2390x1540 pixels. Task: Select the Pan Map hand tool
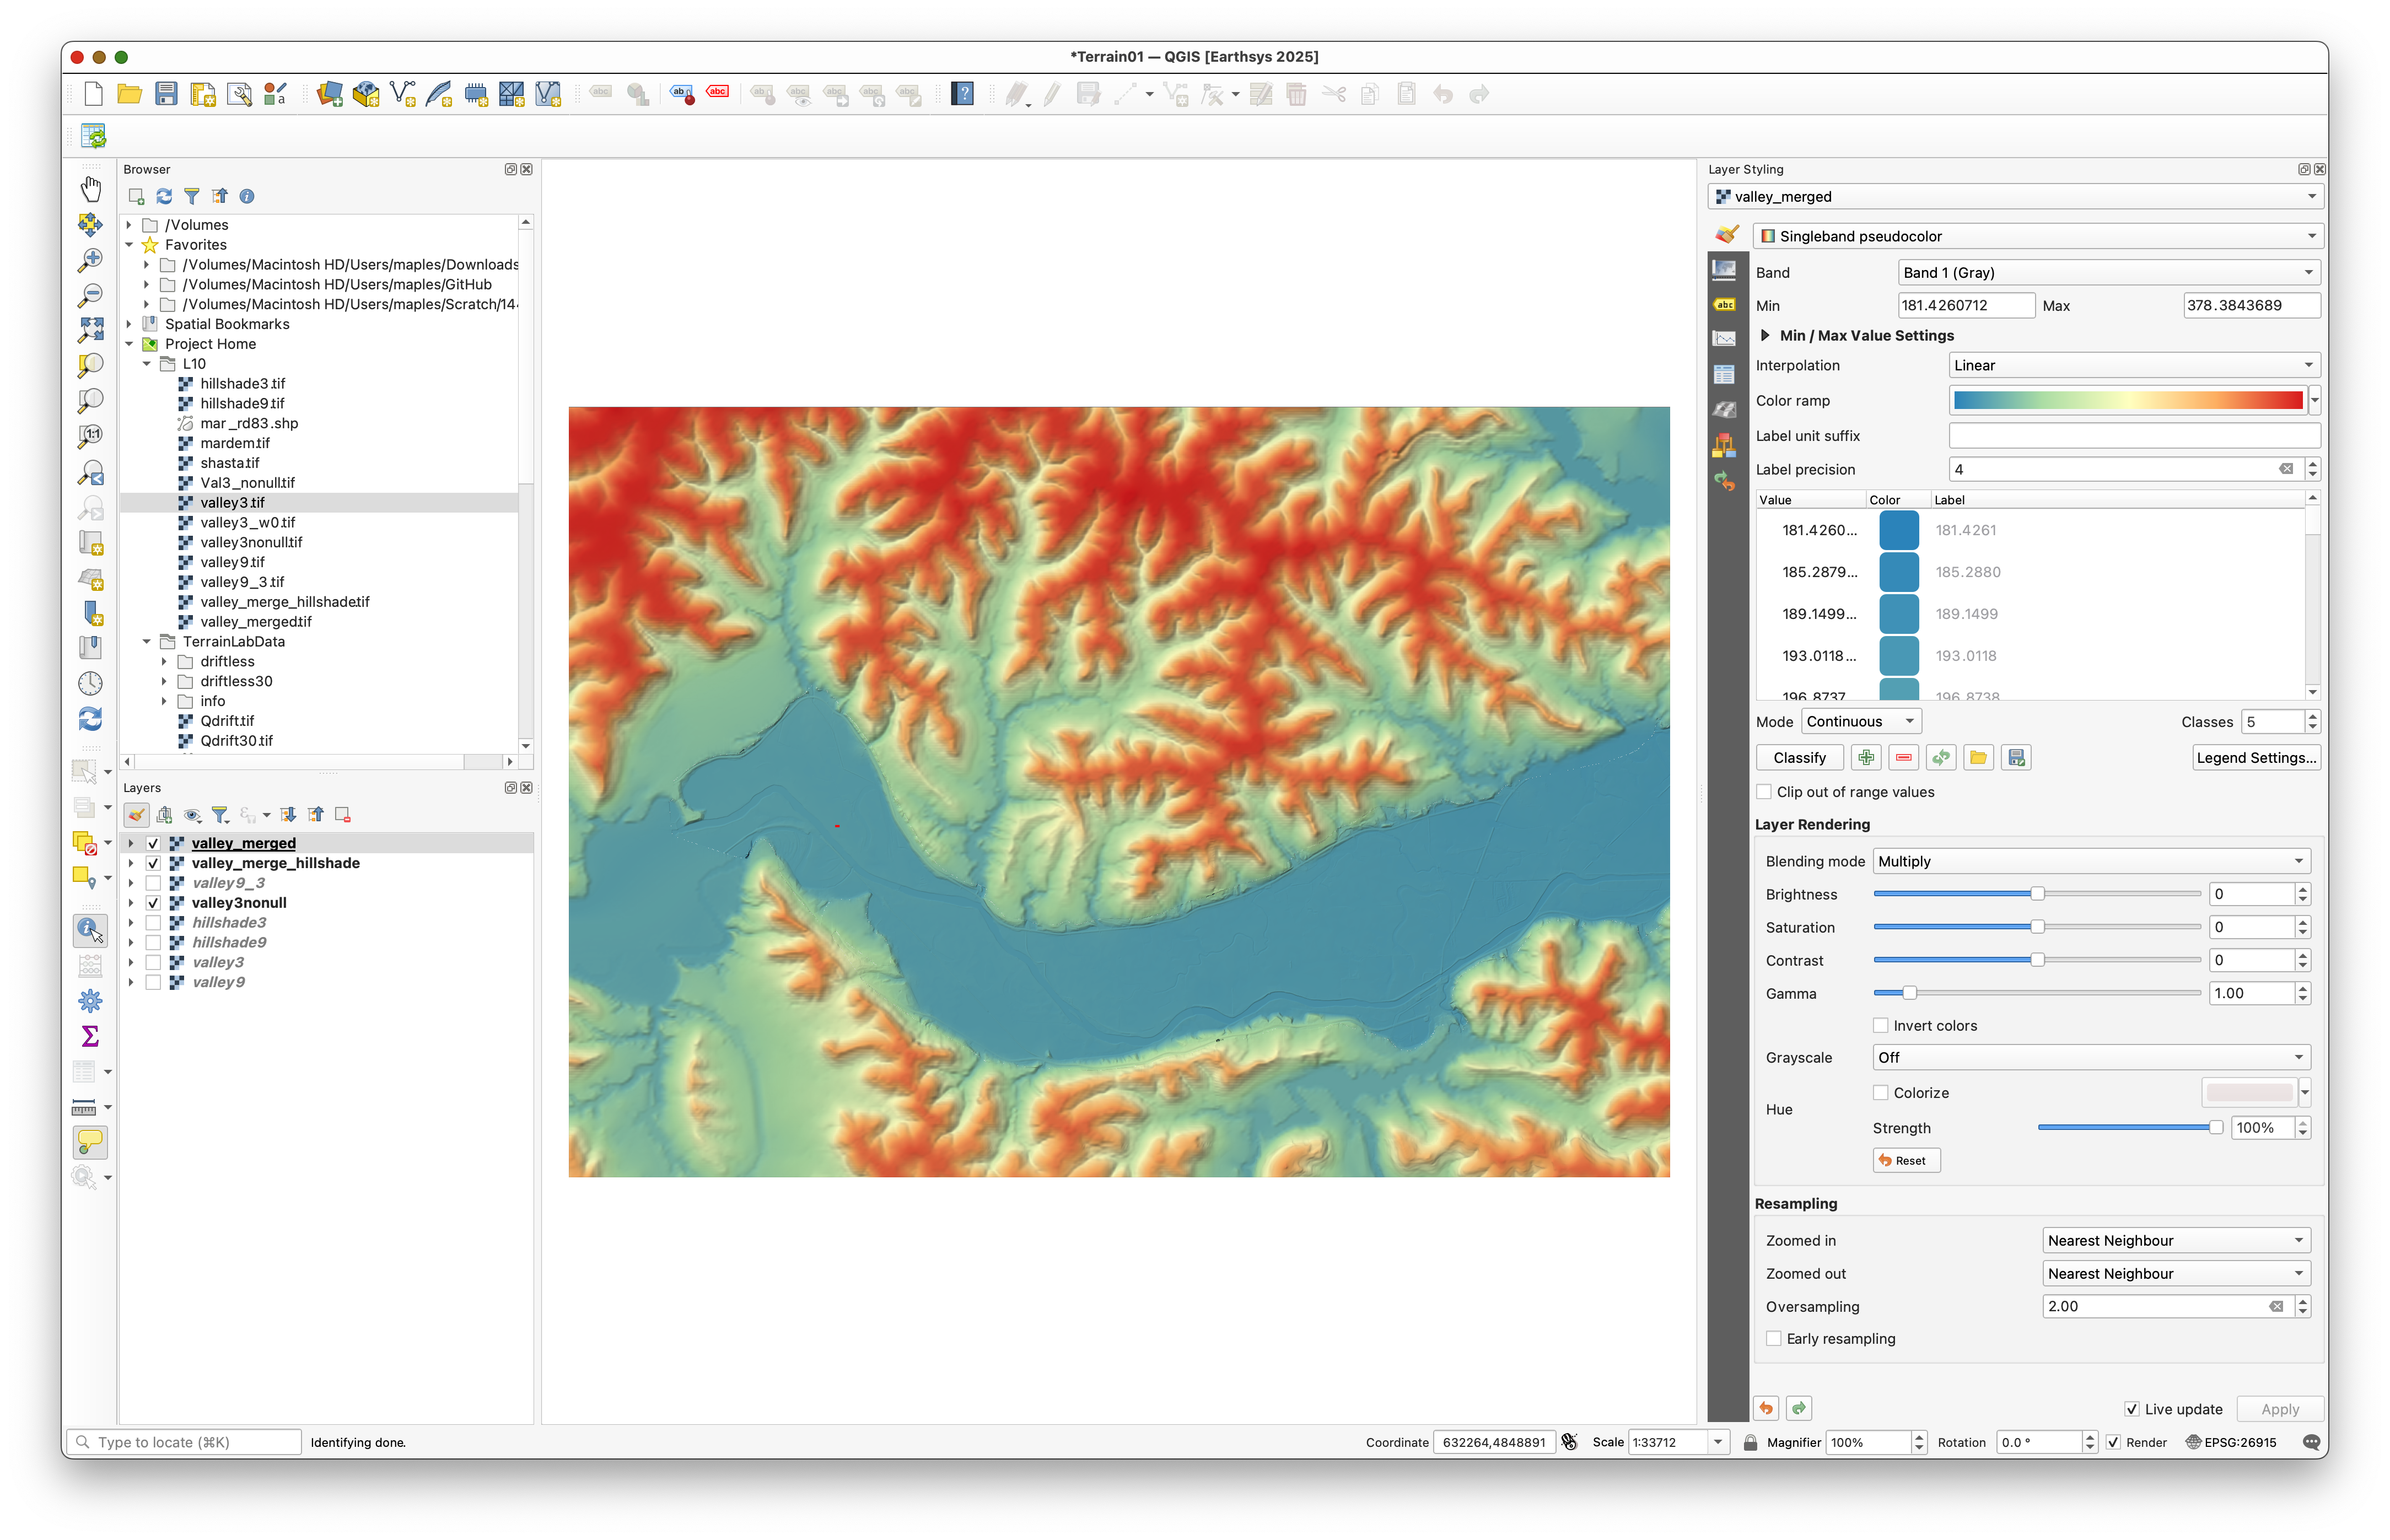tap(90, 188)
